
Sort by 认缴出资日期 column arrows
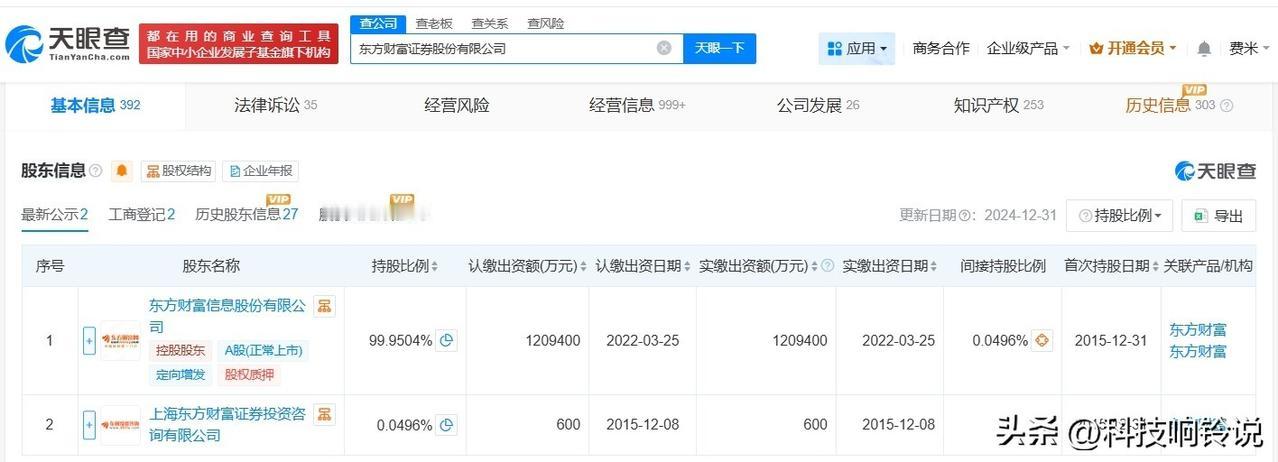tap(687, 266)
